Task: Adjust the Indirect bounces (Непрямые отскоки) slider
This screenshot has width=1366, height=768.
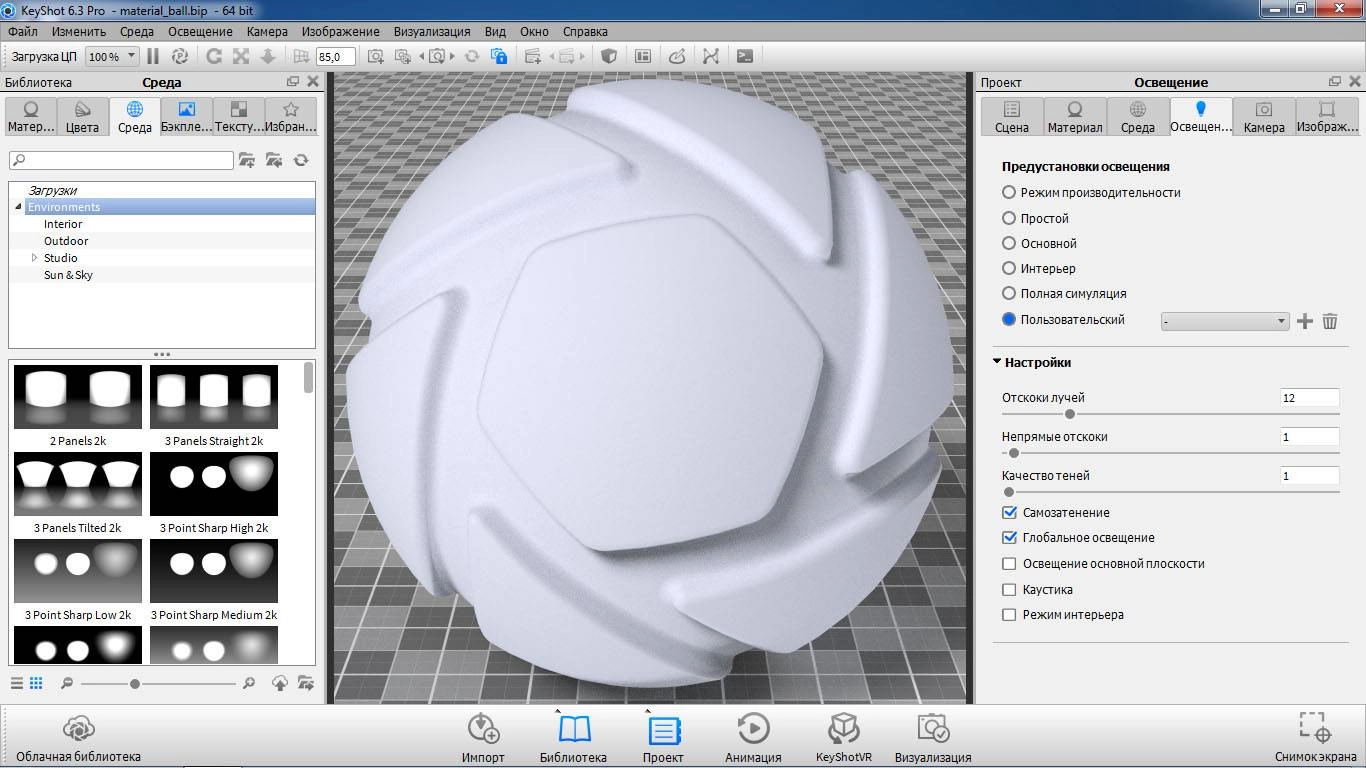Action: [x=1014, y=452]
